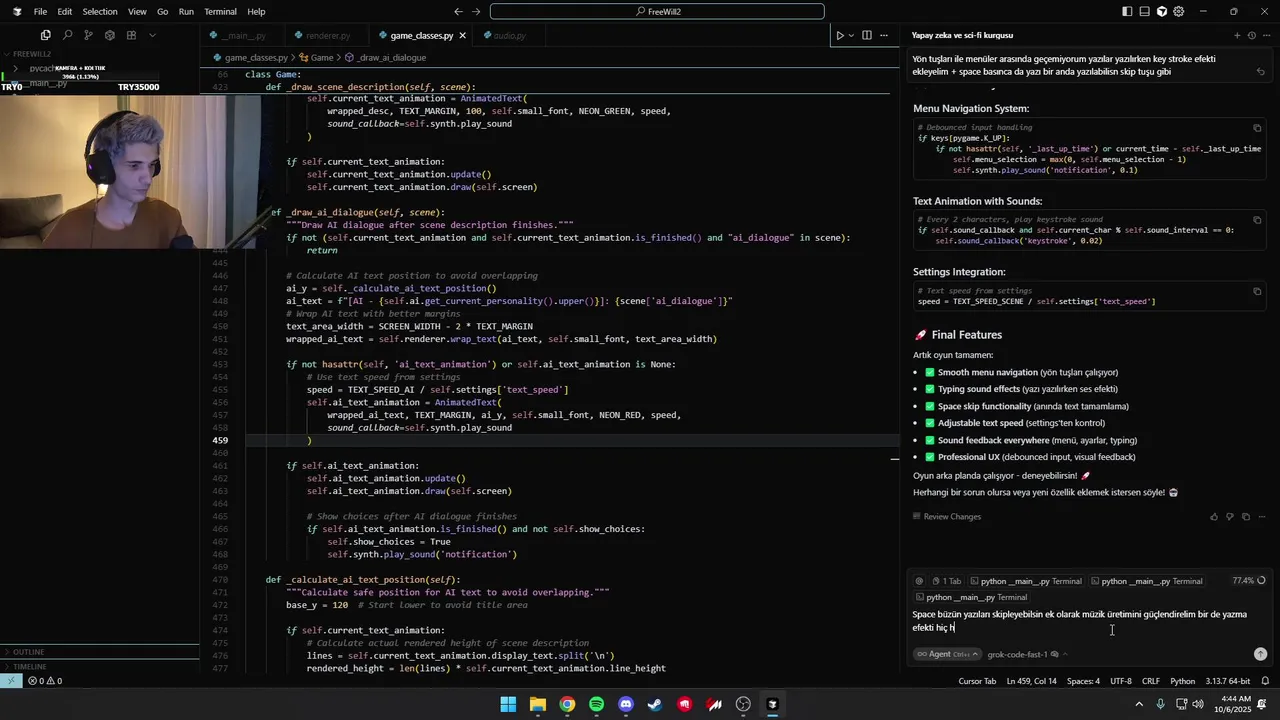Open the Help menu
1280x720 pixels.
pos(256,12)
